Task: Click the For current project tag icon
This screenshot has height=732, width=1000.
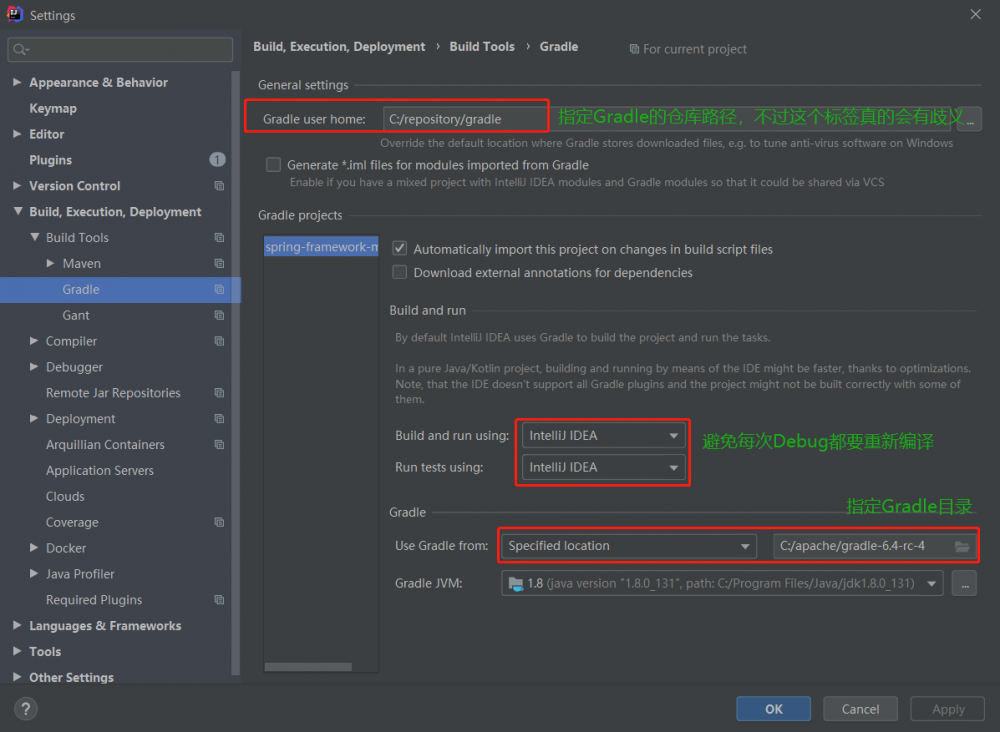Action: coord(634,48)
